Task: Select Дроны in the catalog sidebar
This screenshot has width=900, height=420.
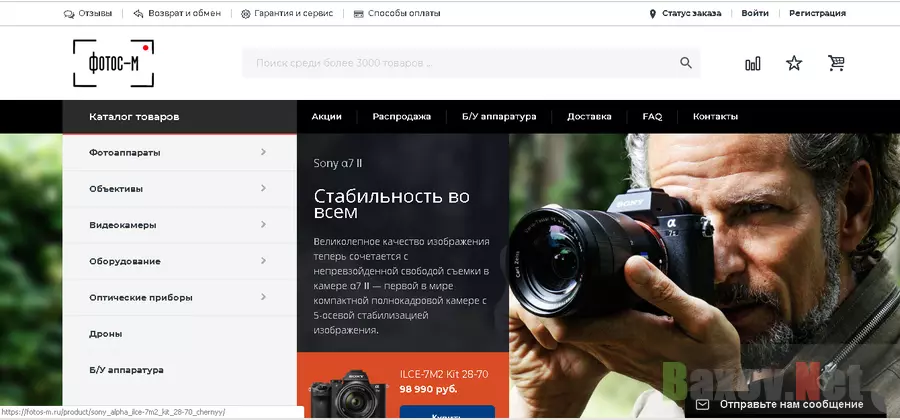Action: click(106, 334)
